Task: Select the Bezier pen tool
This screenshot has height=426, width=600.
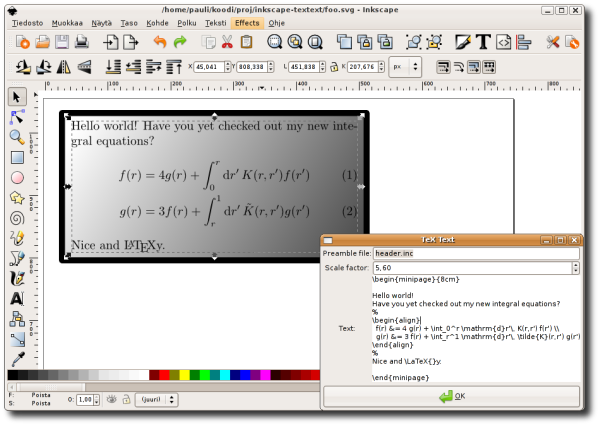Action: point(17,258)
